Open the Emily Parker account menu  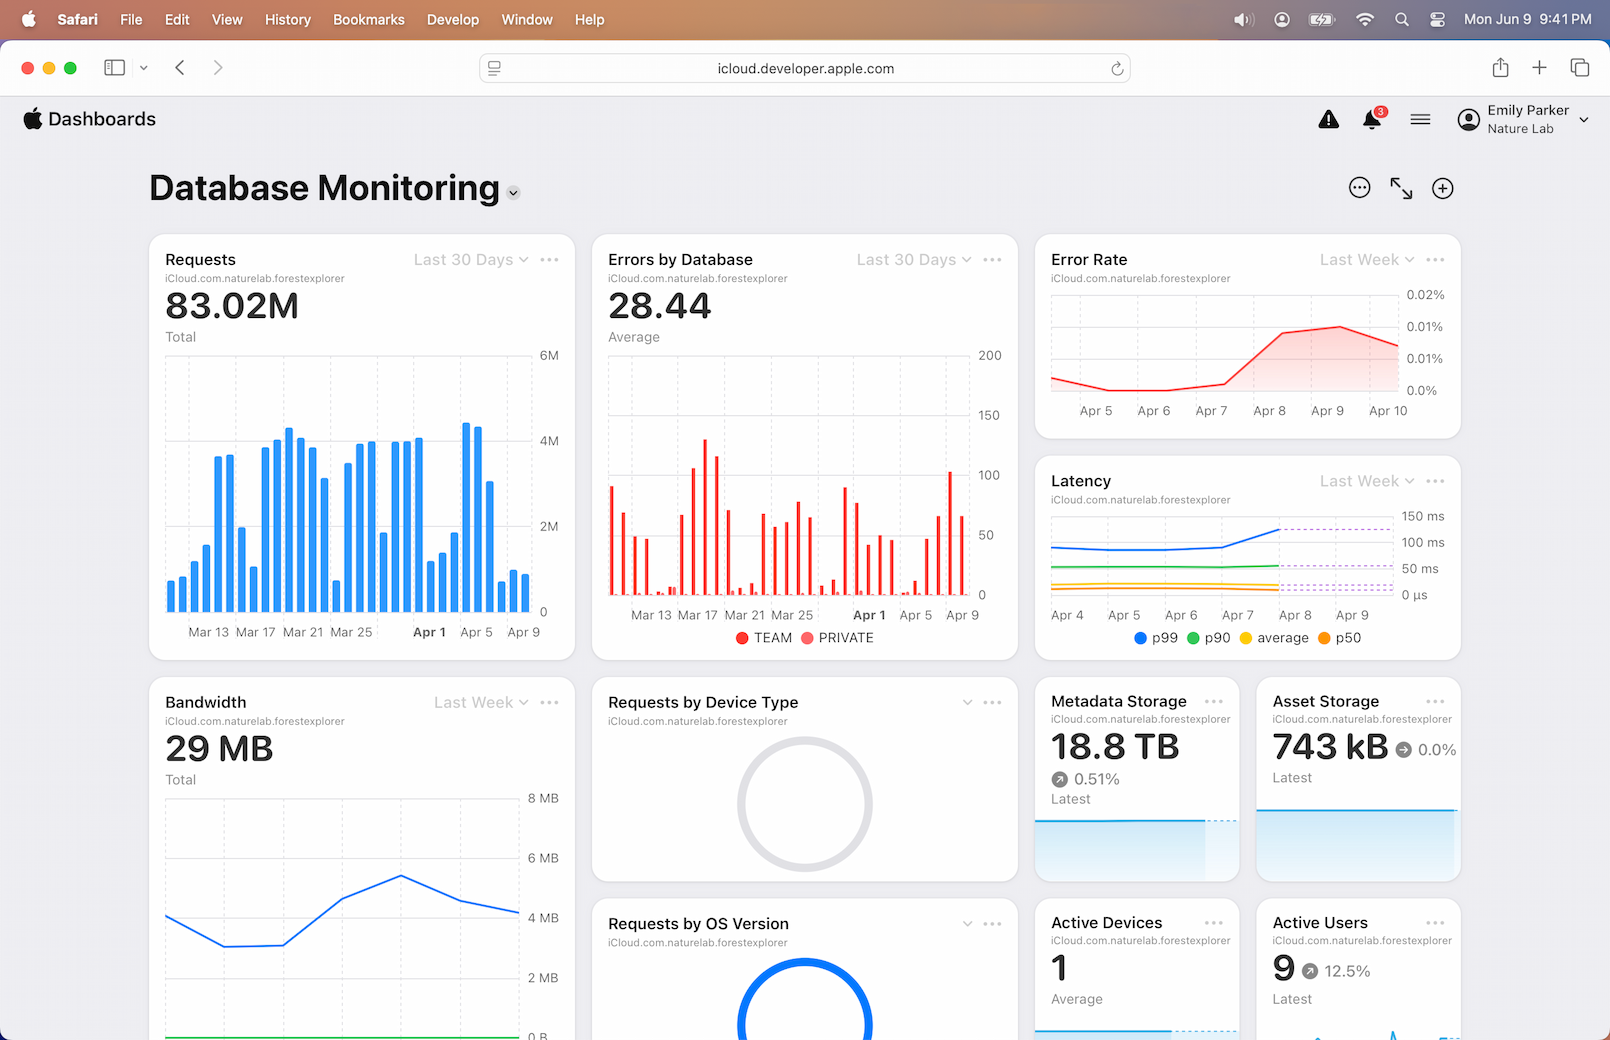point(1524,119)
